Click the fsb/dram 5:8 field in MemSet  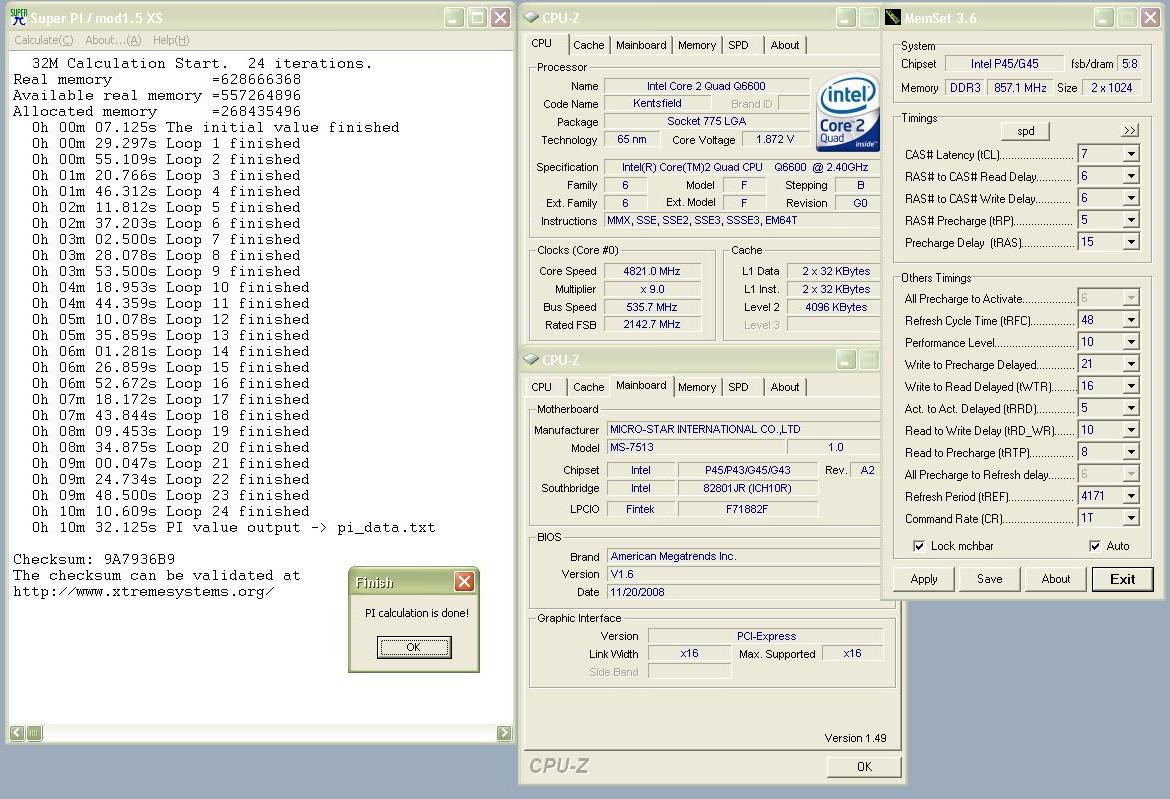[1130, 64]
